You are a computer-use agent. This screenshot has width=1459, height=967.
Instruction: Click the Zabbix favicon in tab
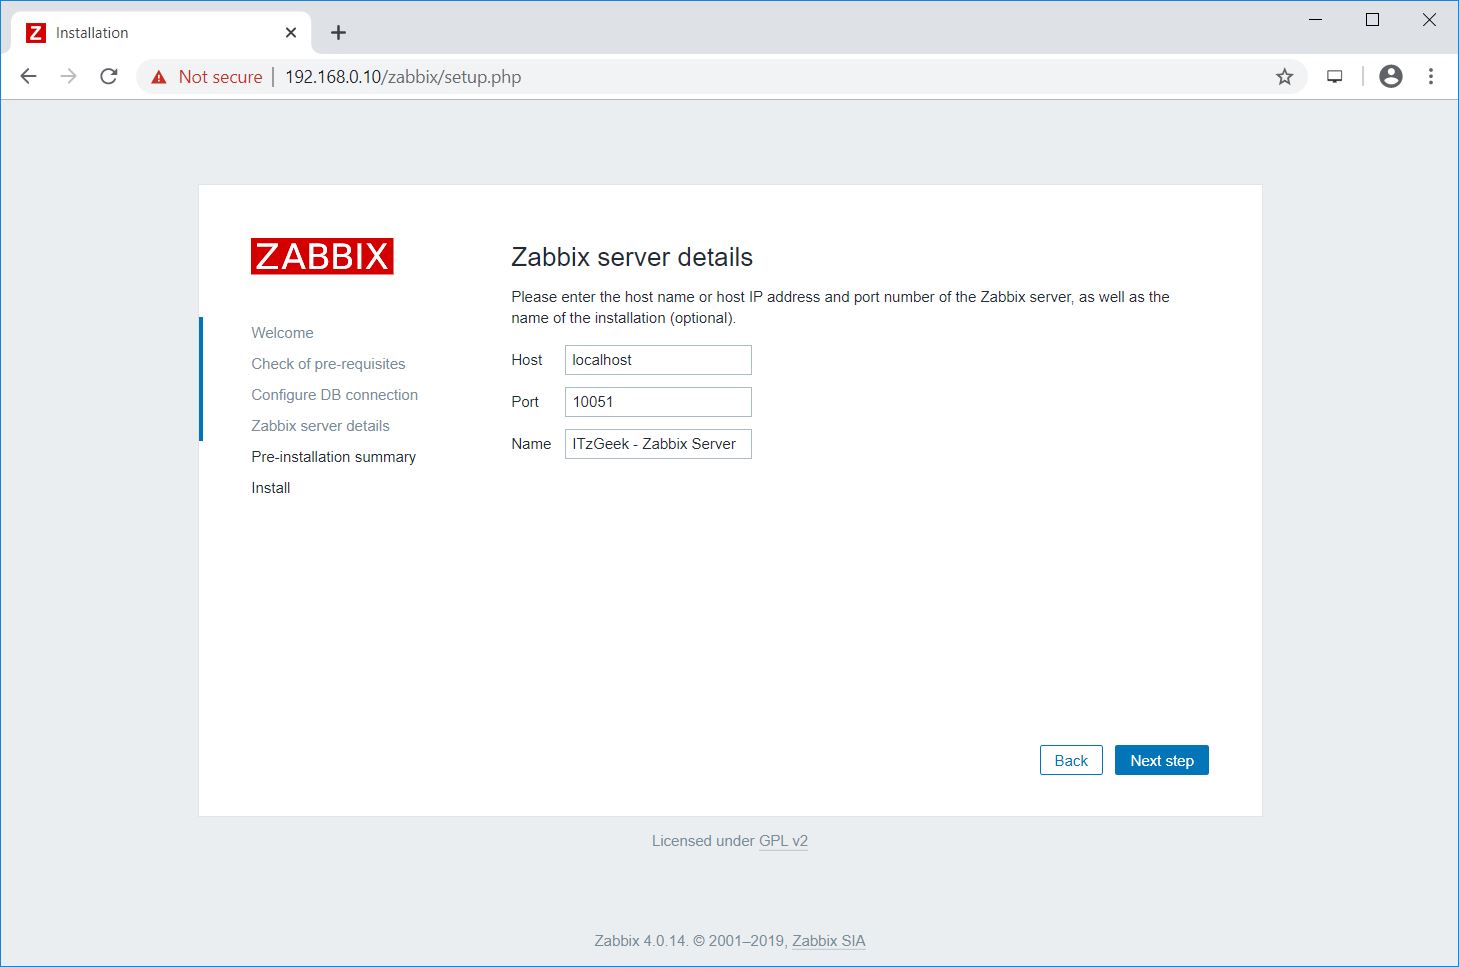click(x=36, y=33)
